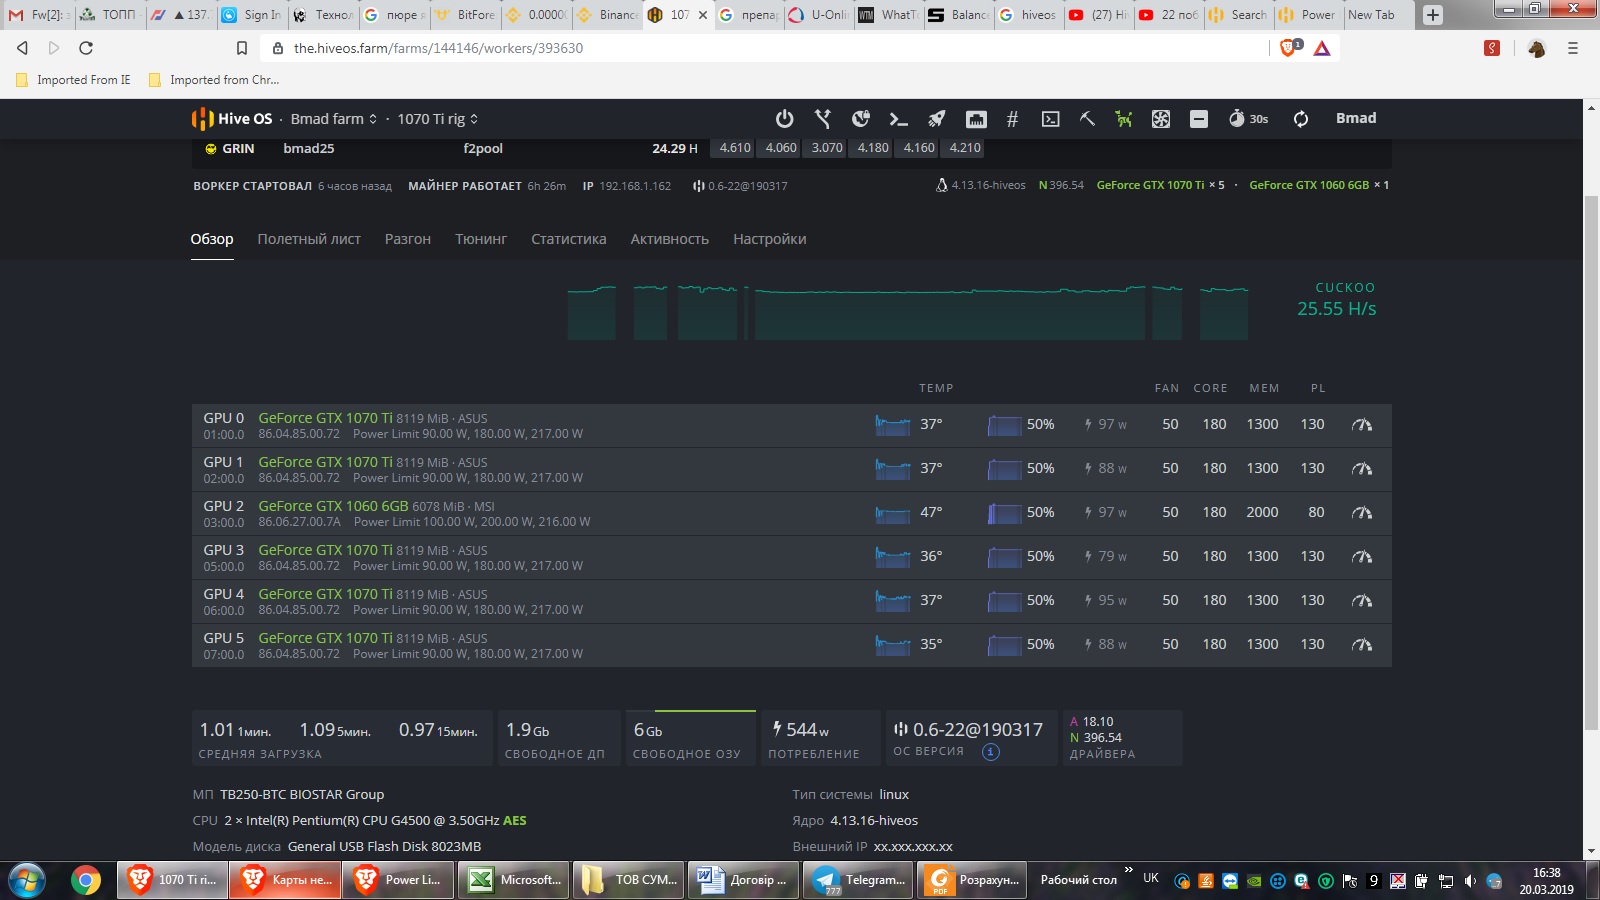
Task: Open overclock gauge icon for GPU 2
Action: pyautogui.click(x=1362, y=513)
